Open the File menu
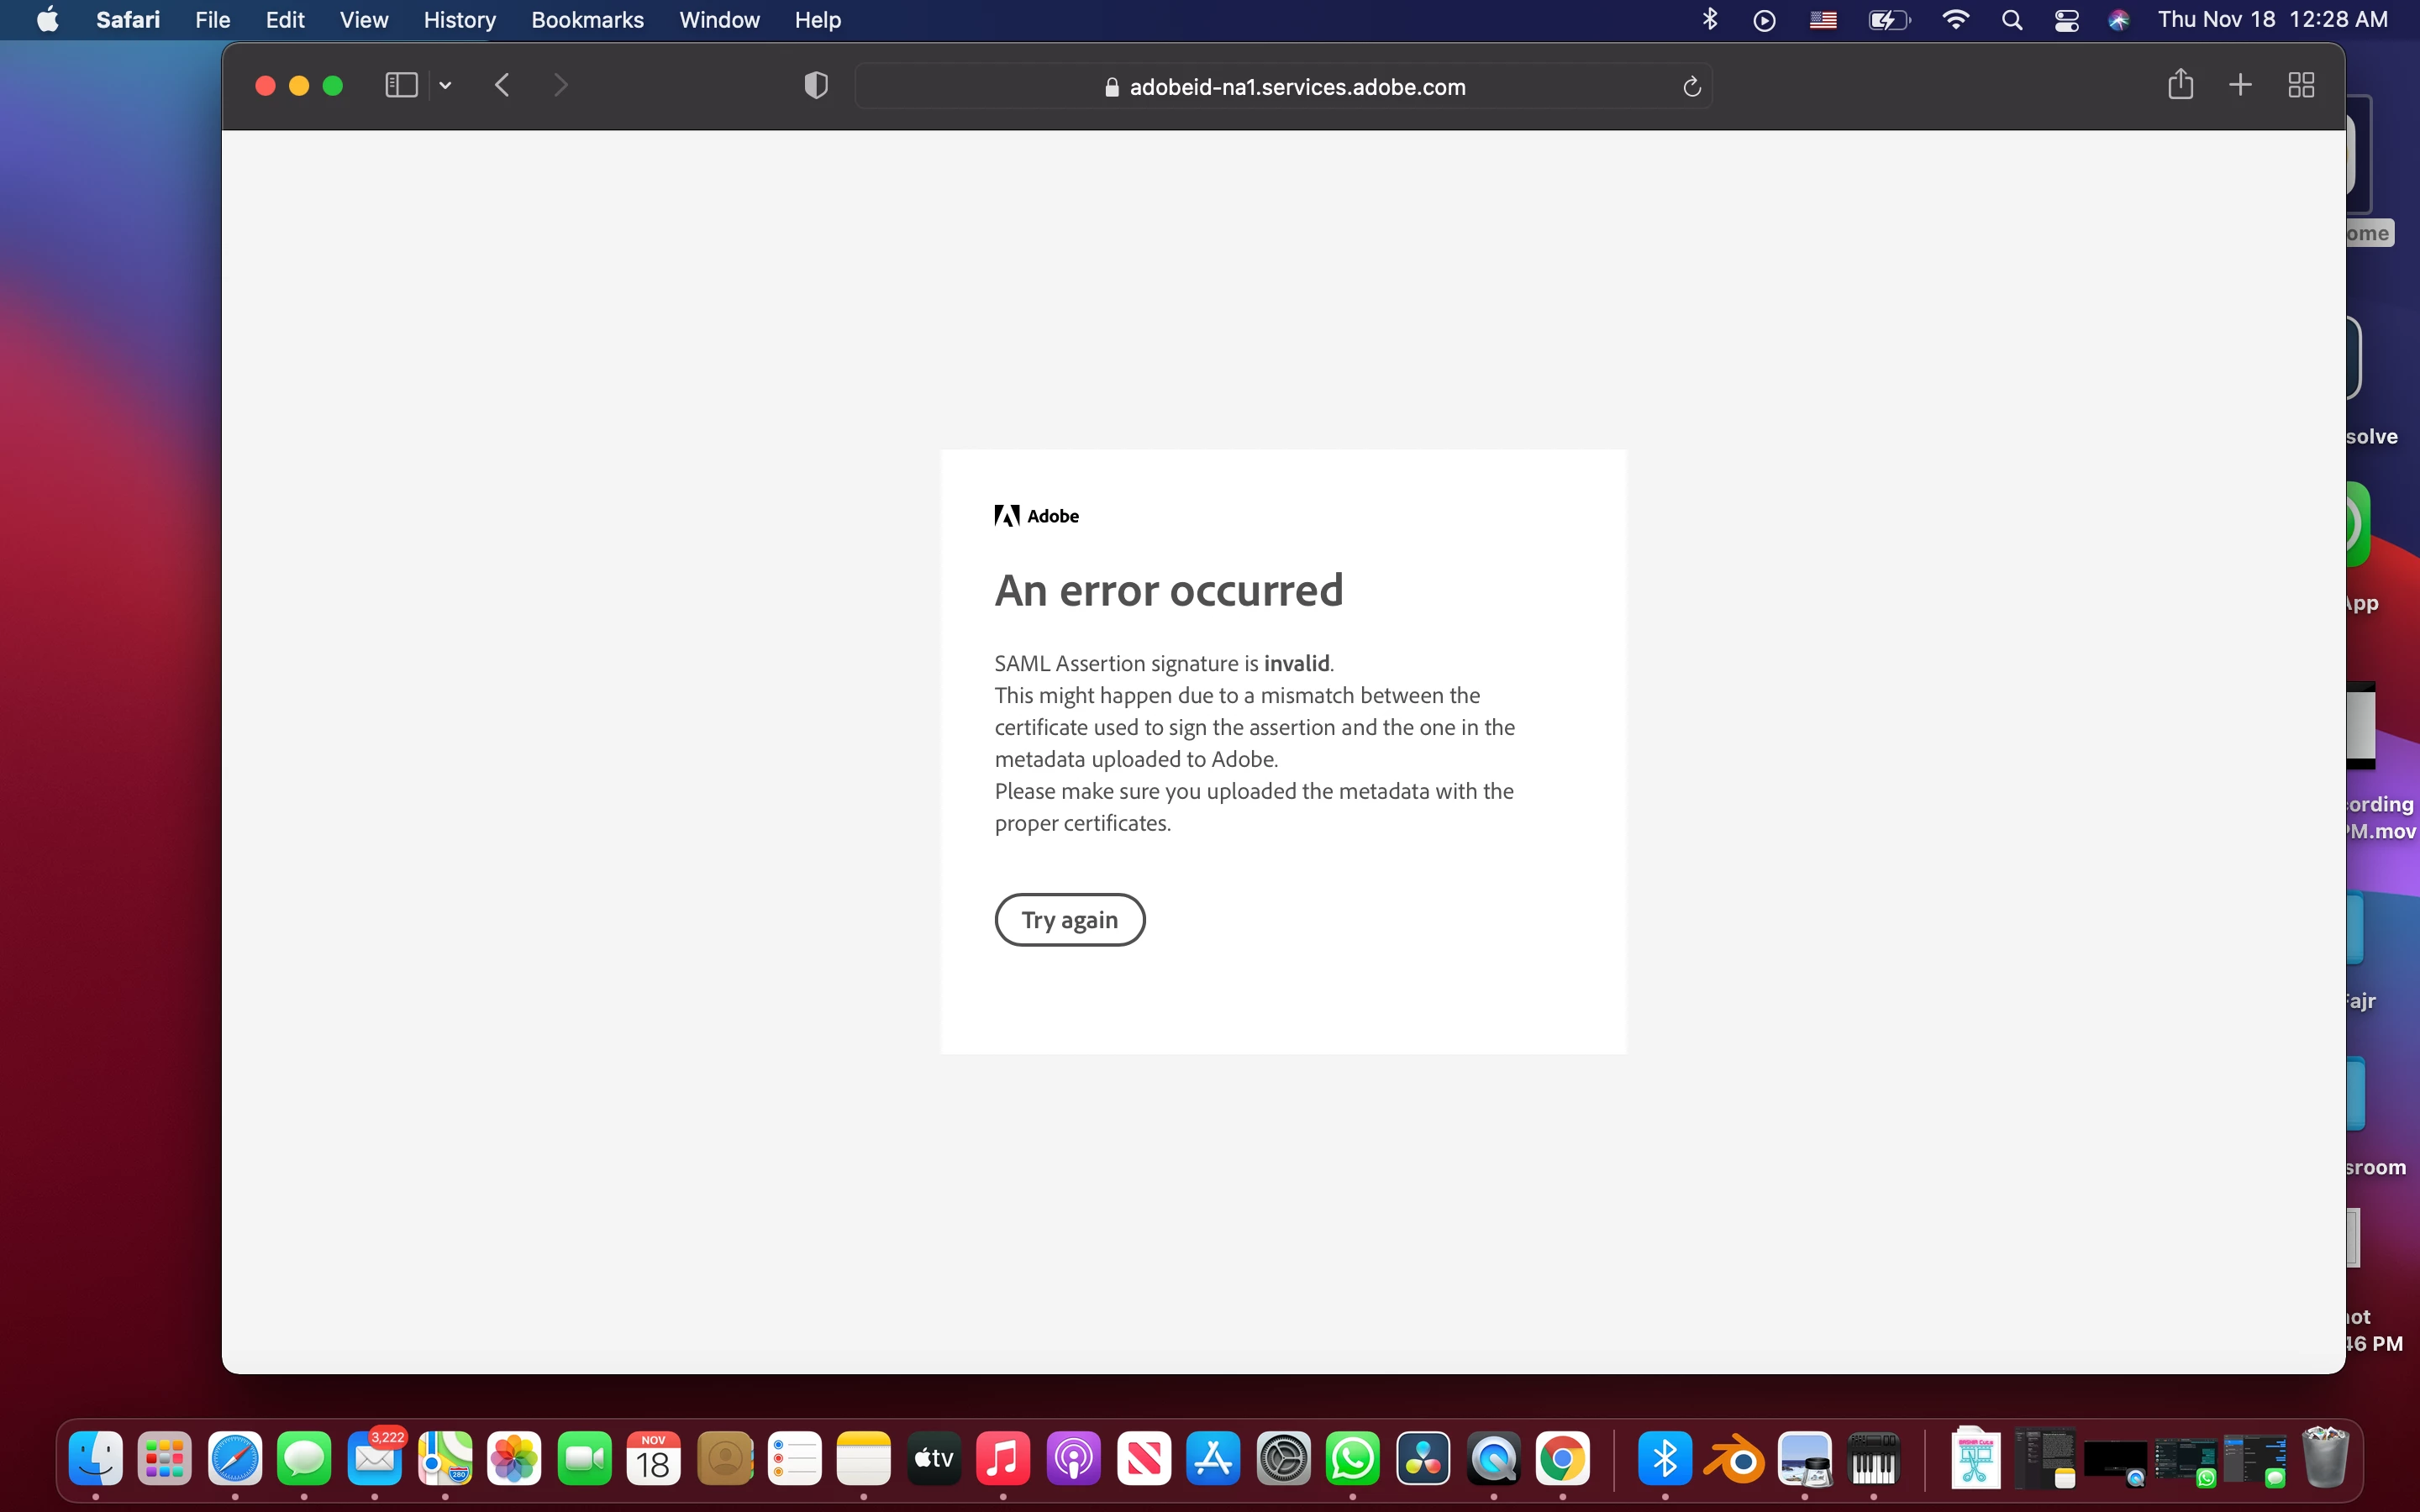 point(213,20)
